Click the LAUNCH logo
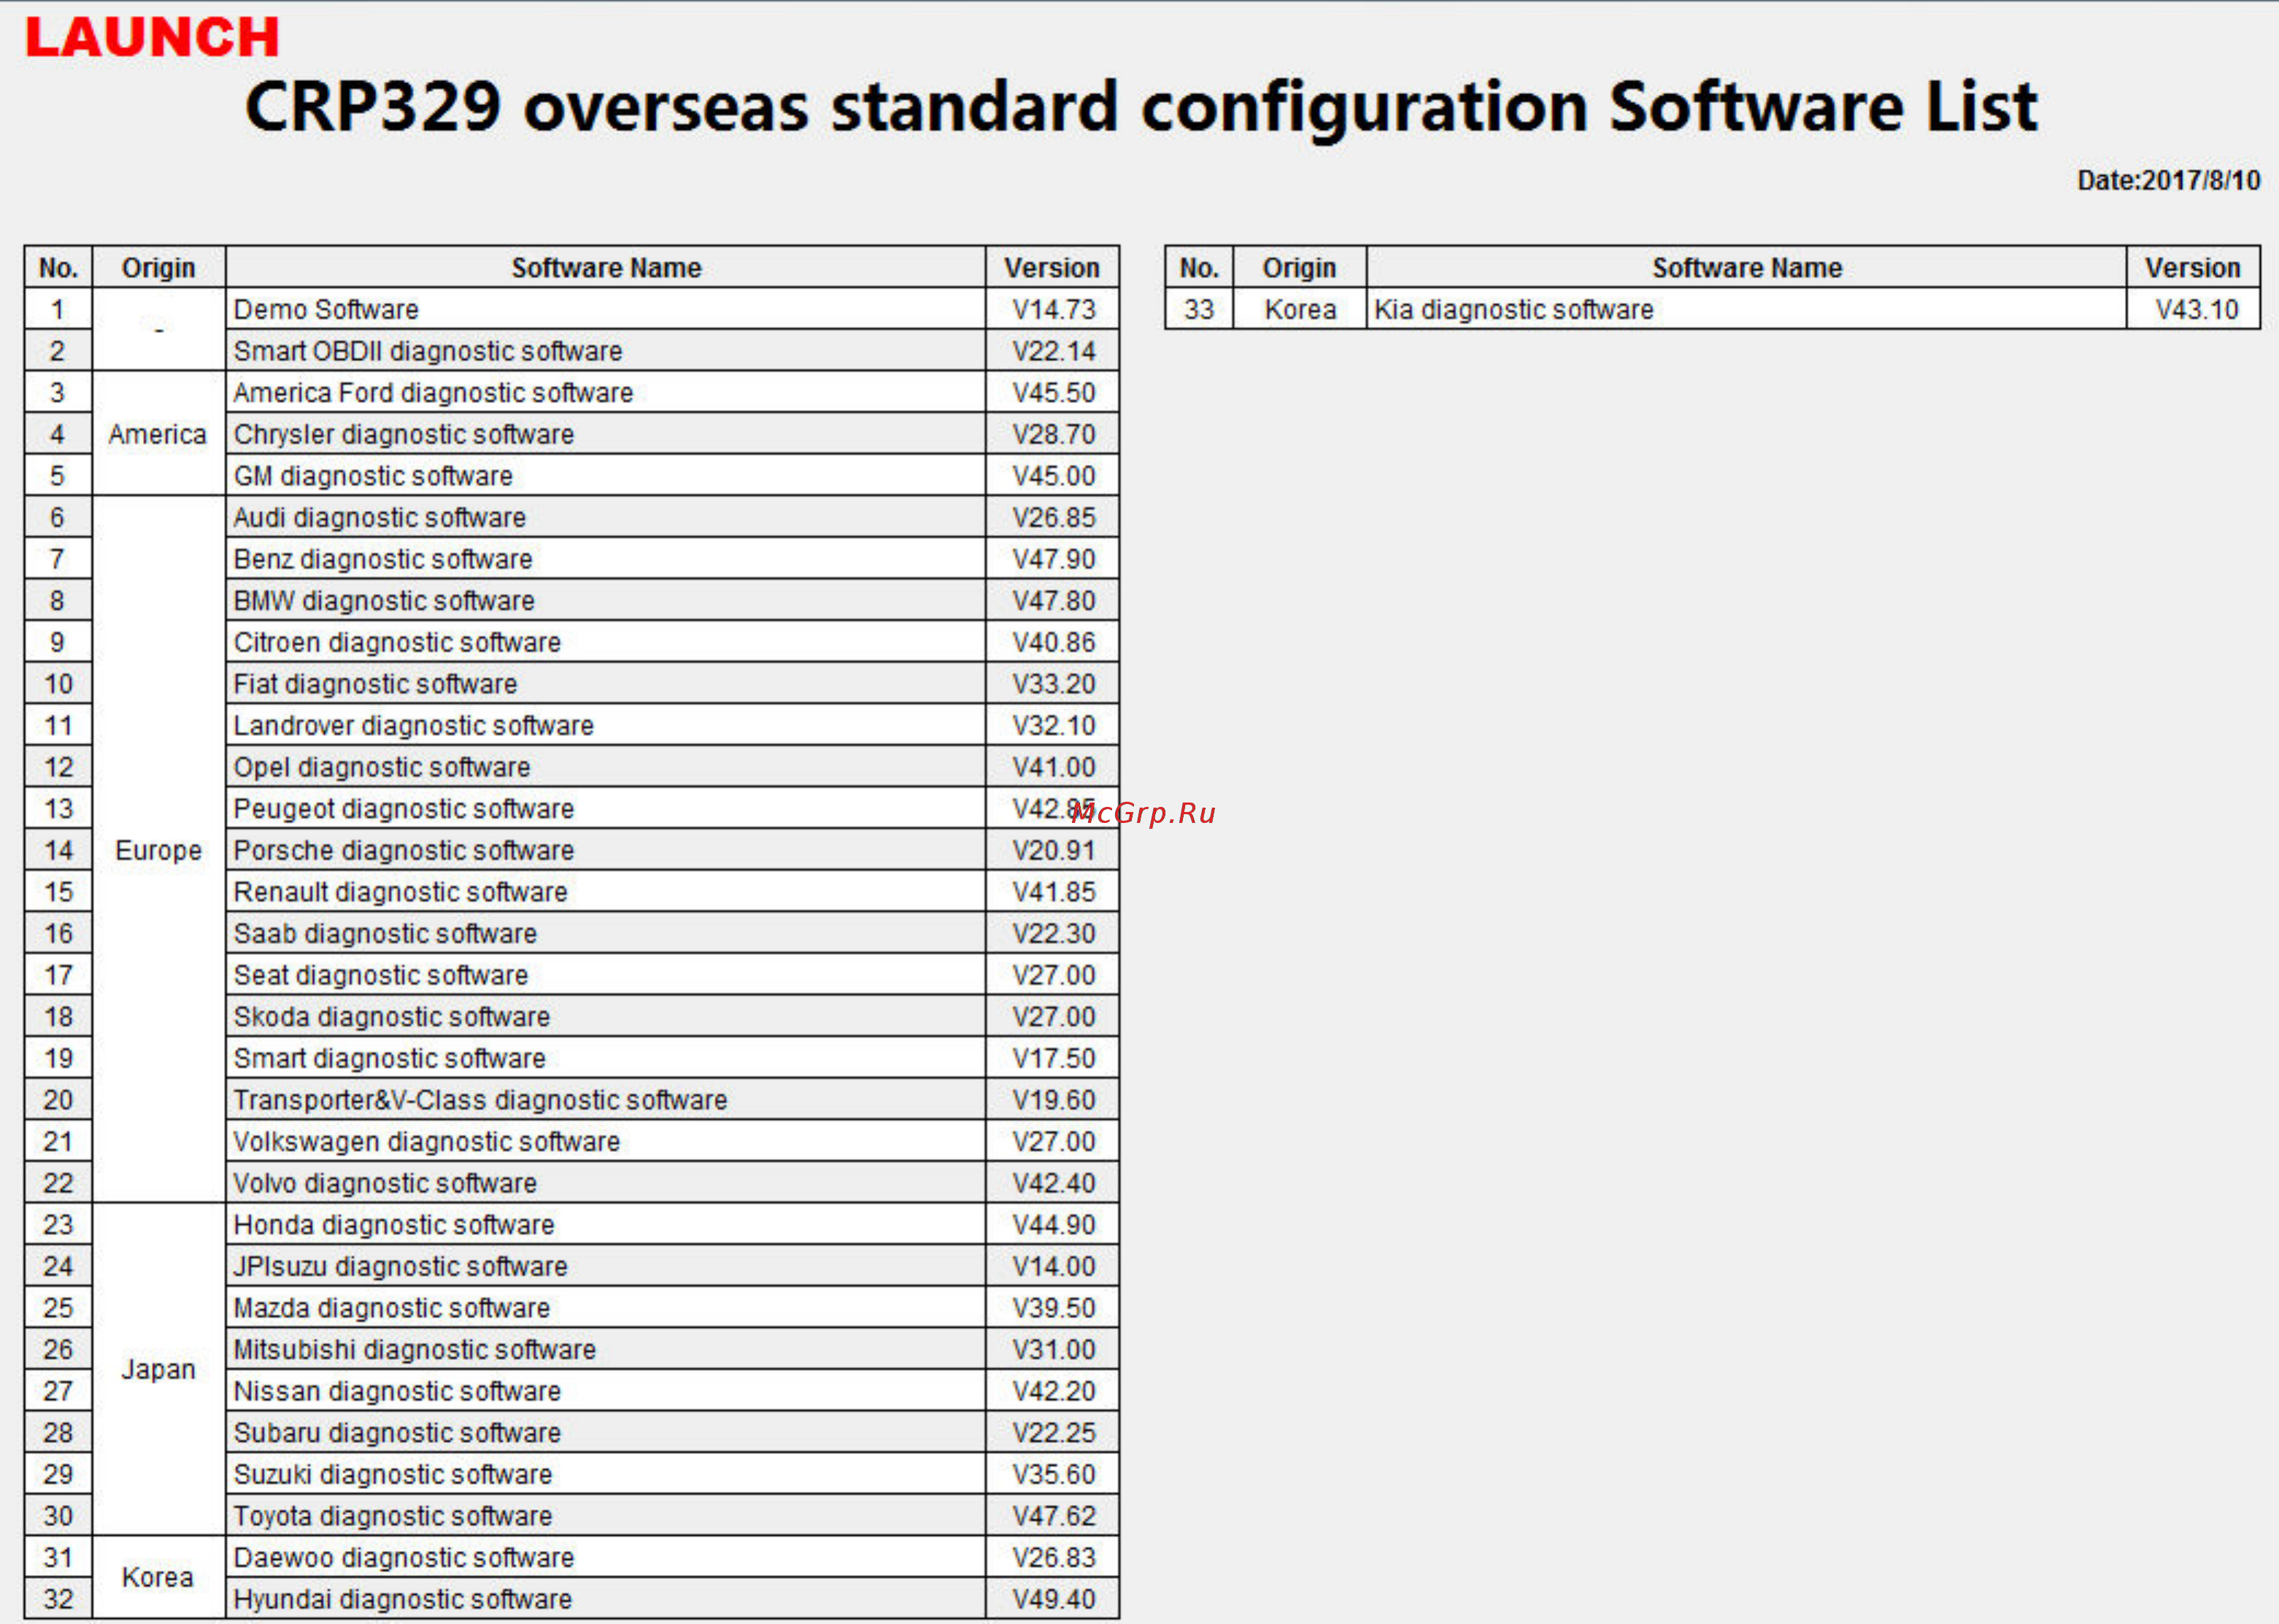The image size is (2279, 1624). click(152, 38)
